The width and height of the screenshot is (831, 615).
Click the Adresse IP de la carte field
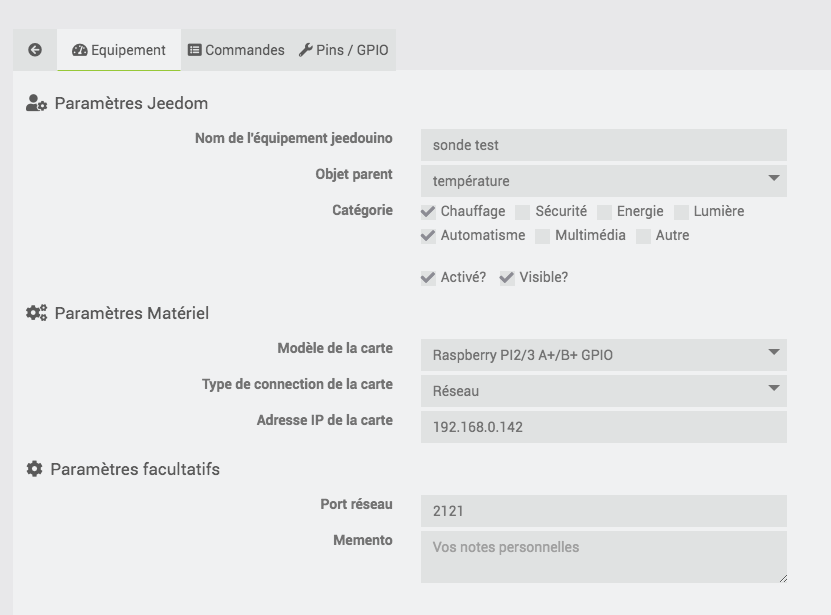coord(603,427)
